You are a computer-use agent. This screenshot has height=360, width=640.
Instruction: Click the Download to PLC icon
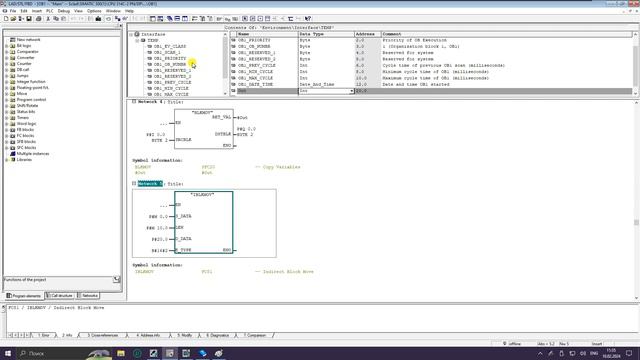pos(98,19)
